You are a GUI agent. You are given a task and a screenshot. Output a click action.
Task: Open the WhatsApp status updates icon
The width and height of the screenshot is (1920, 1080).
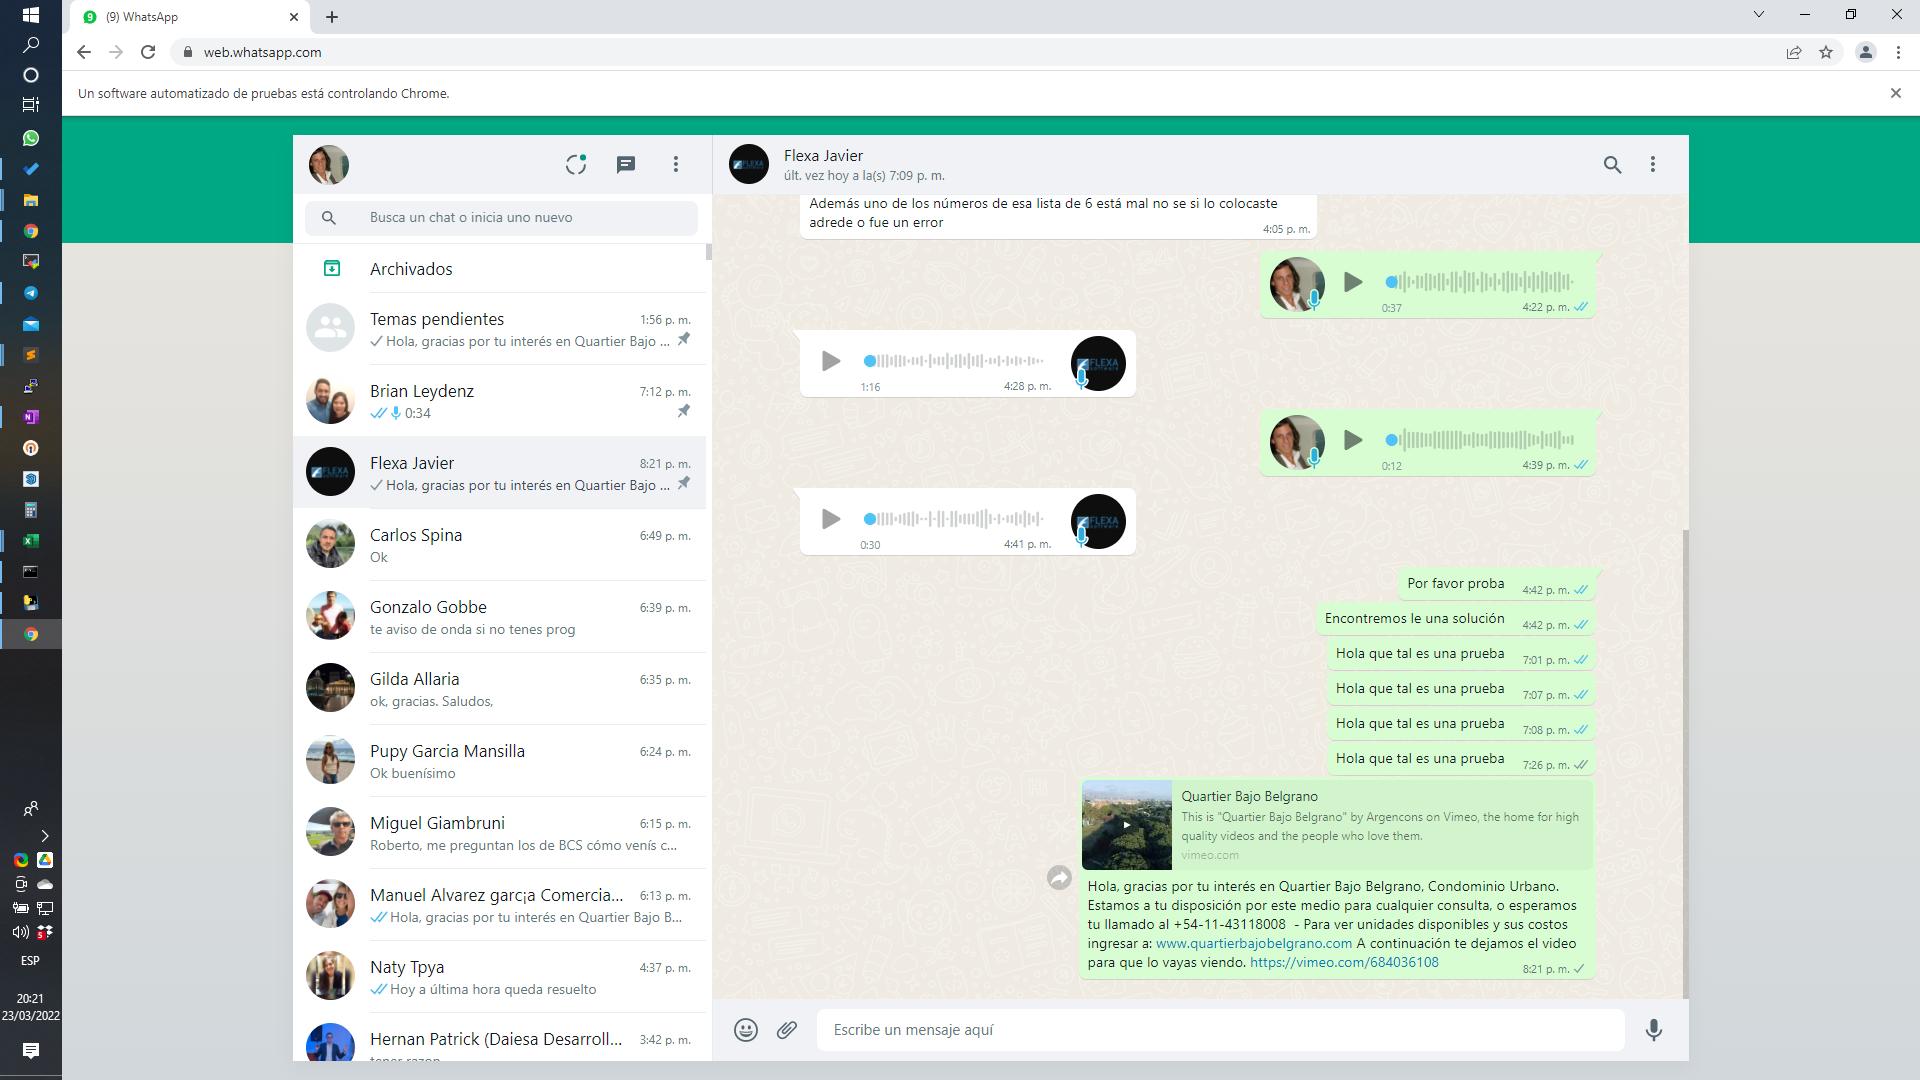click(575, 165)
